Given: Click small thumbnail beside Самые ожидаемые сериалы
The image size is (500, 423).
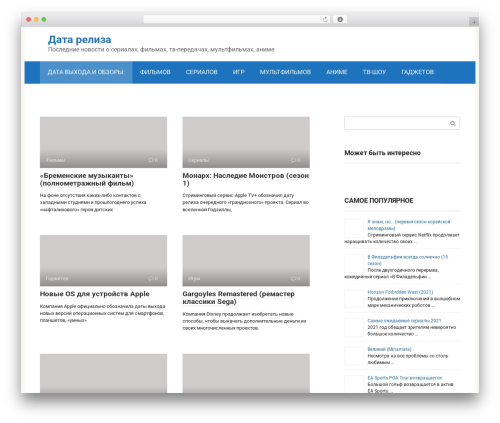Looking at the screenshot, I should 354,327.
